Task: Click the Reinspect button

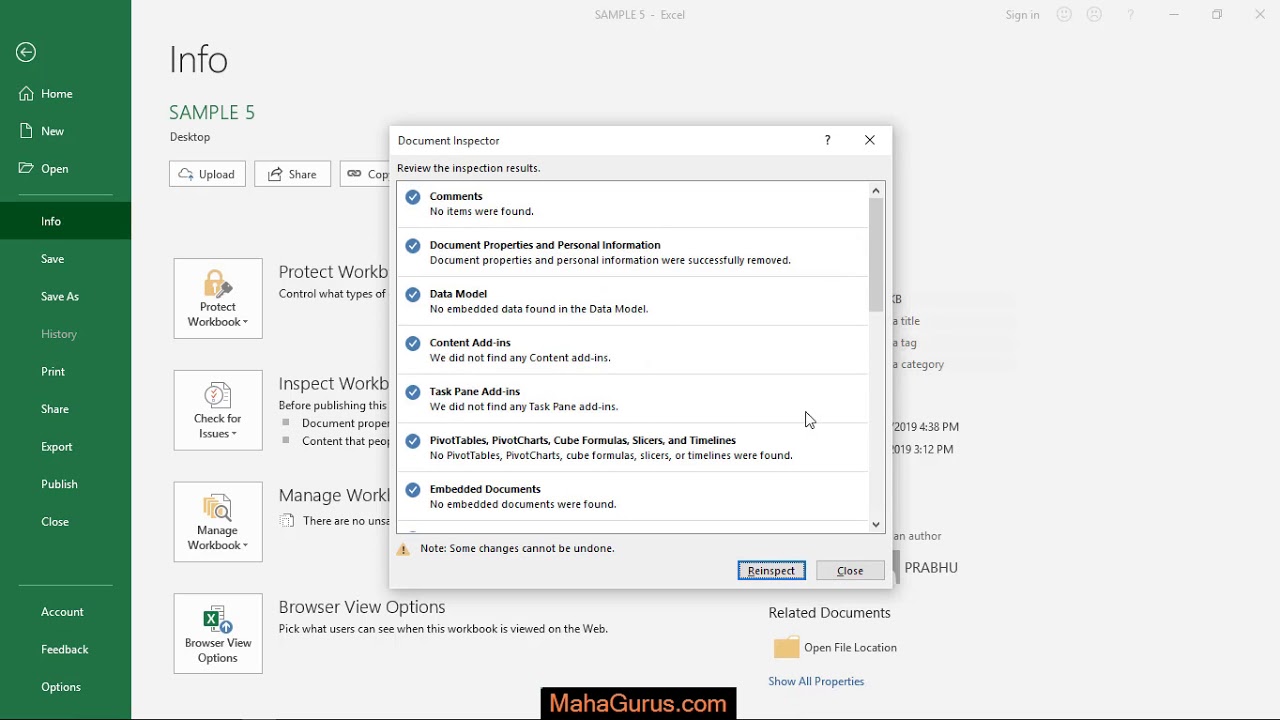Action: (x=771, y=570)
